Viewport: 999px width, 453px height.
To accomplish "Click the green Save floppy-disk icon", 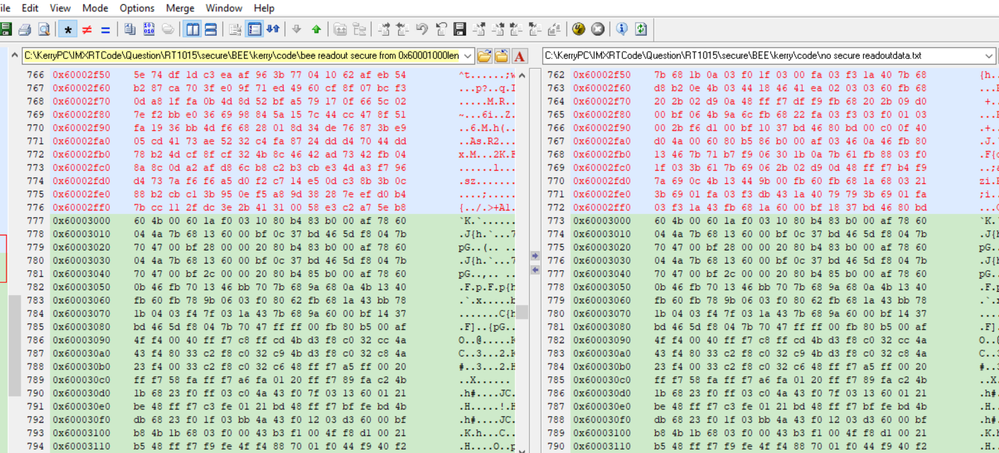I will pos(5,29).
